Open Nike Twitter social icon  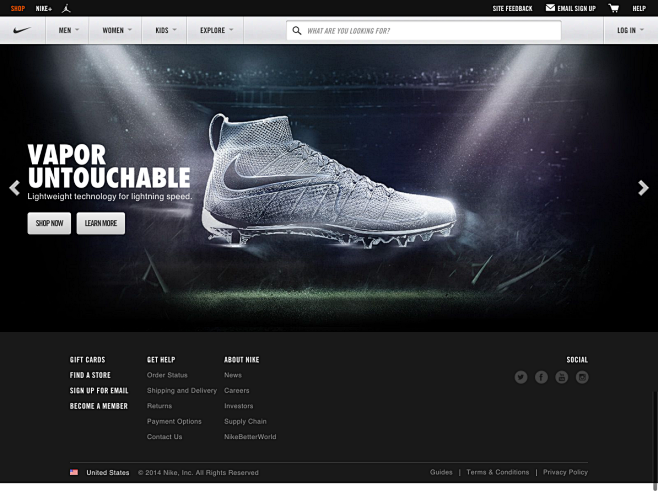[x=521, y=377]
